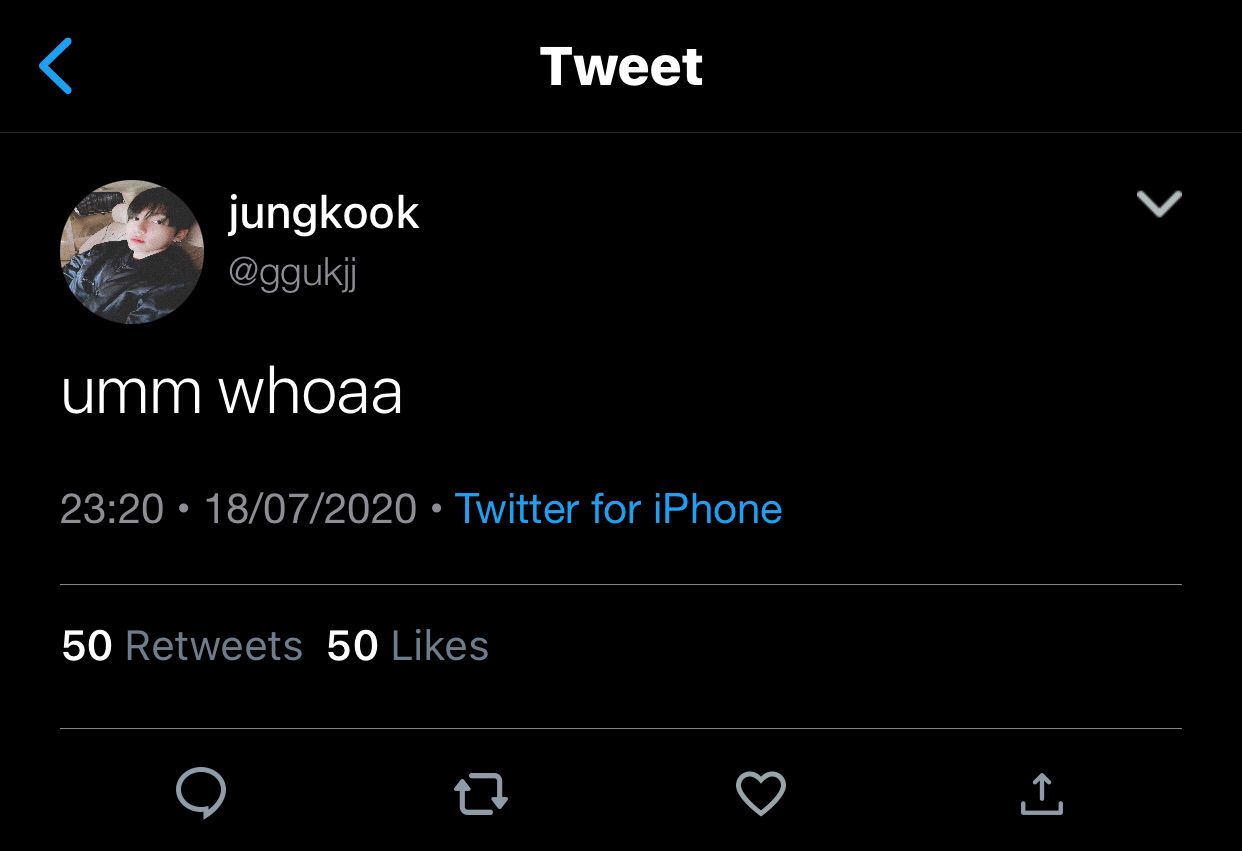Click the number 50 beside Retweets
This screenshot has width=1242, height=851.
tap(87, 646)
